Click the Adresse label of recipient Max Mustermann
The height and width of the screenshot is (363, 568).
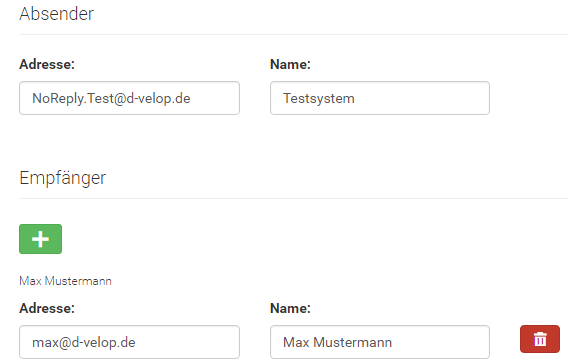[47, 308]
